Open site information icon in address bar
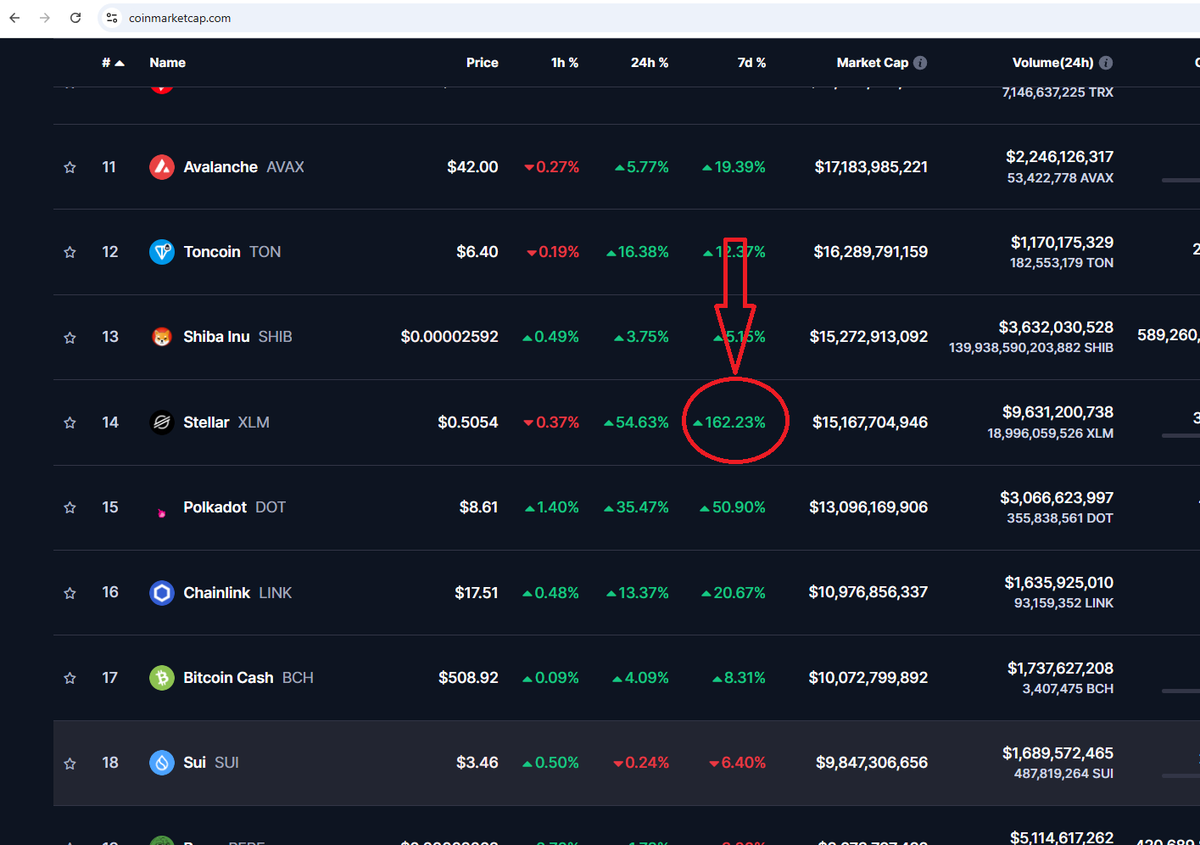The image size is (1200, 845). (112, 18)
